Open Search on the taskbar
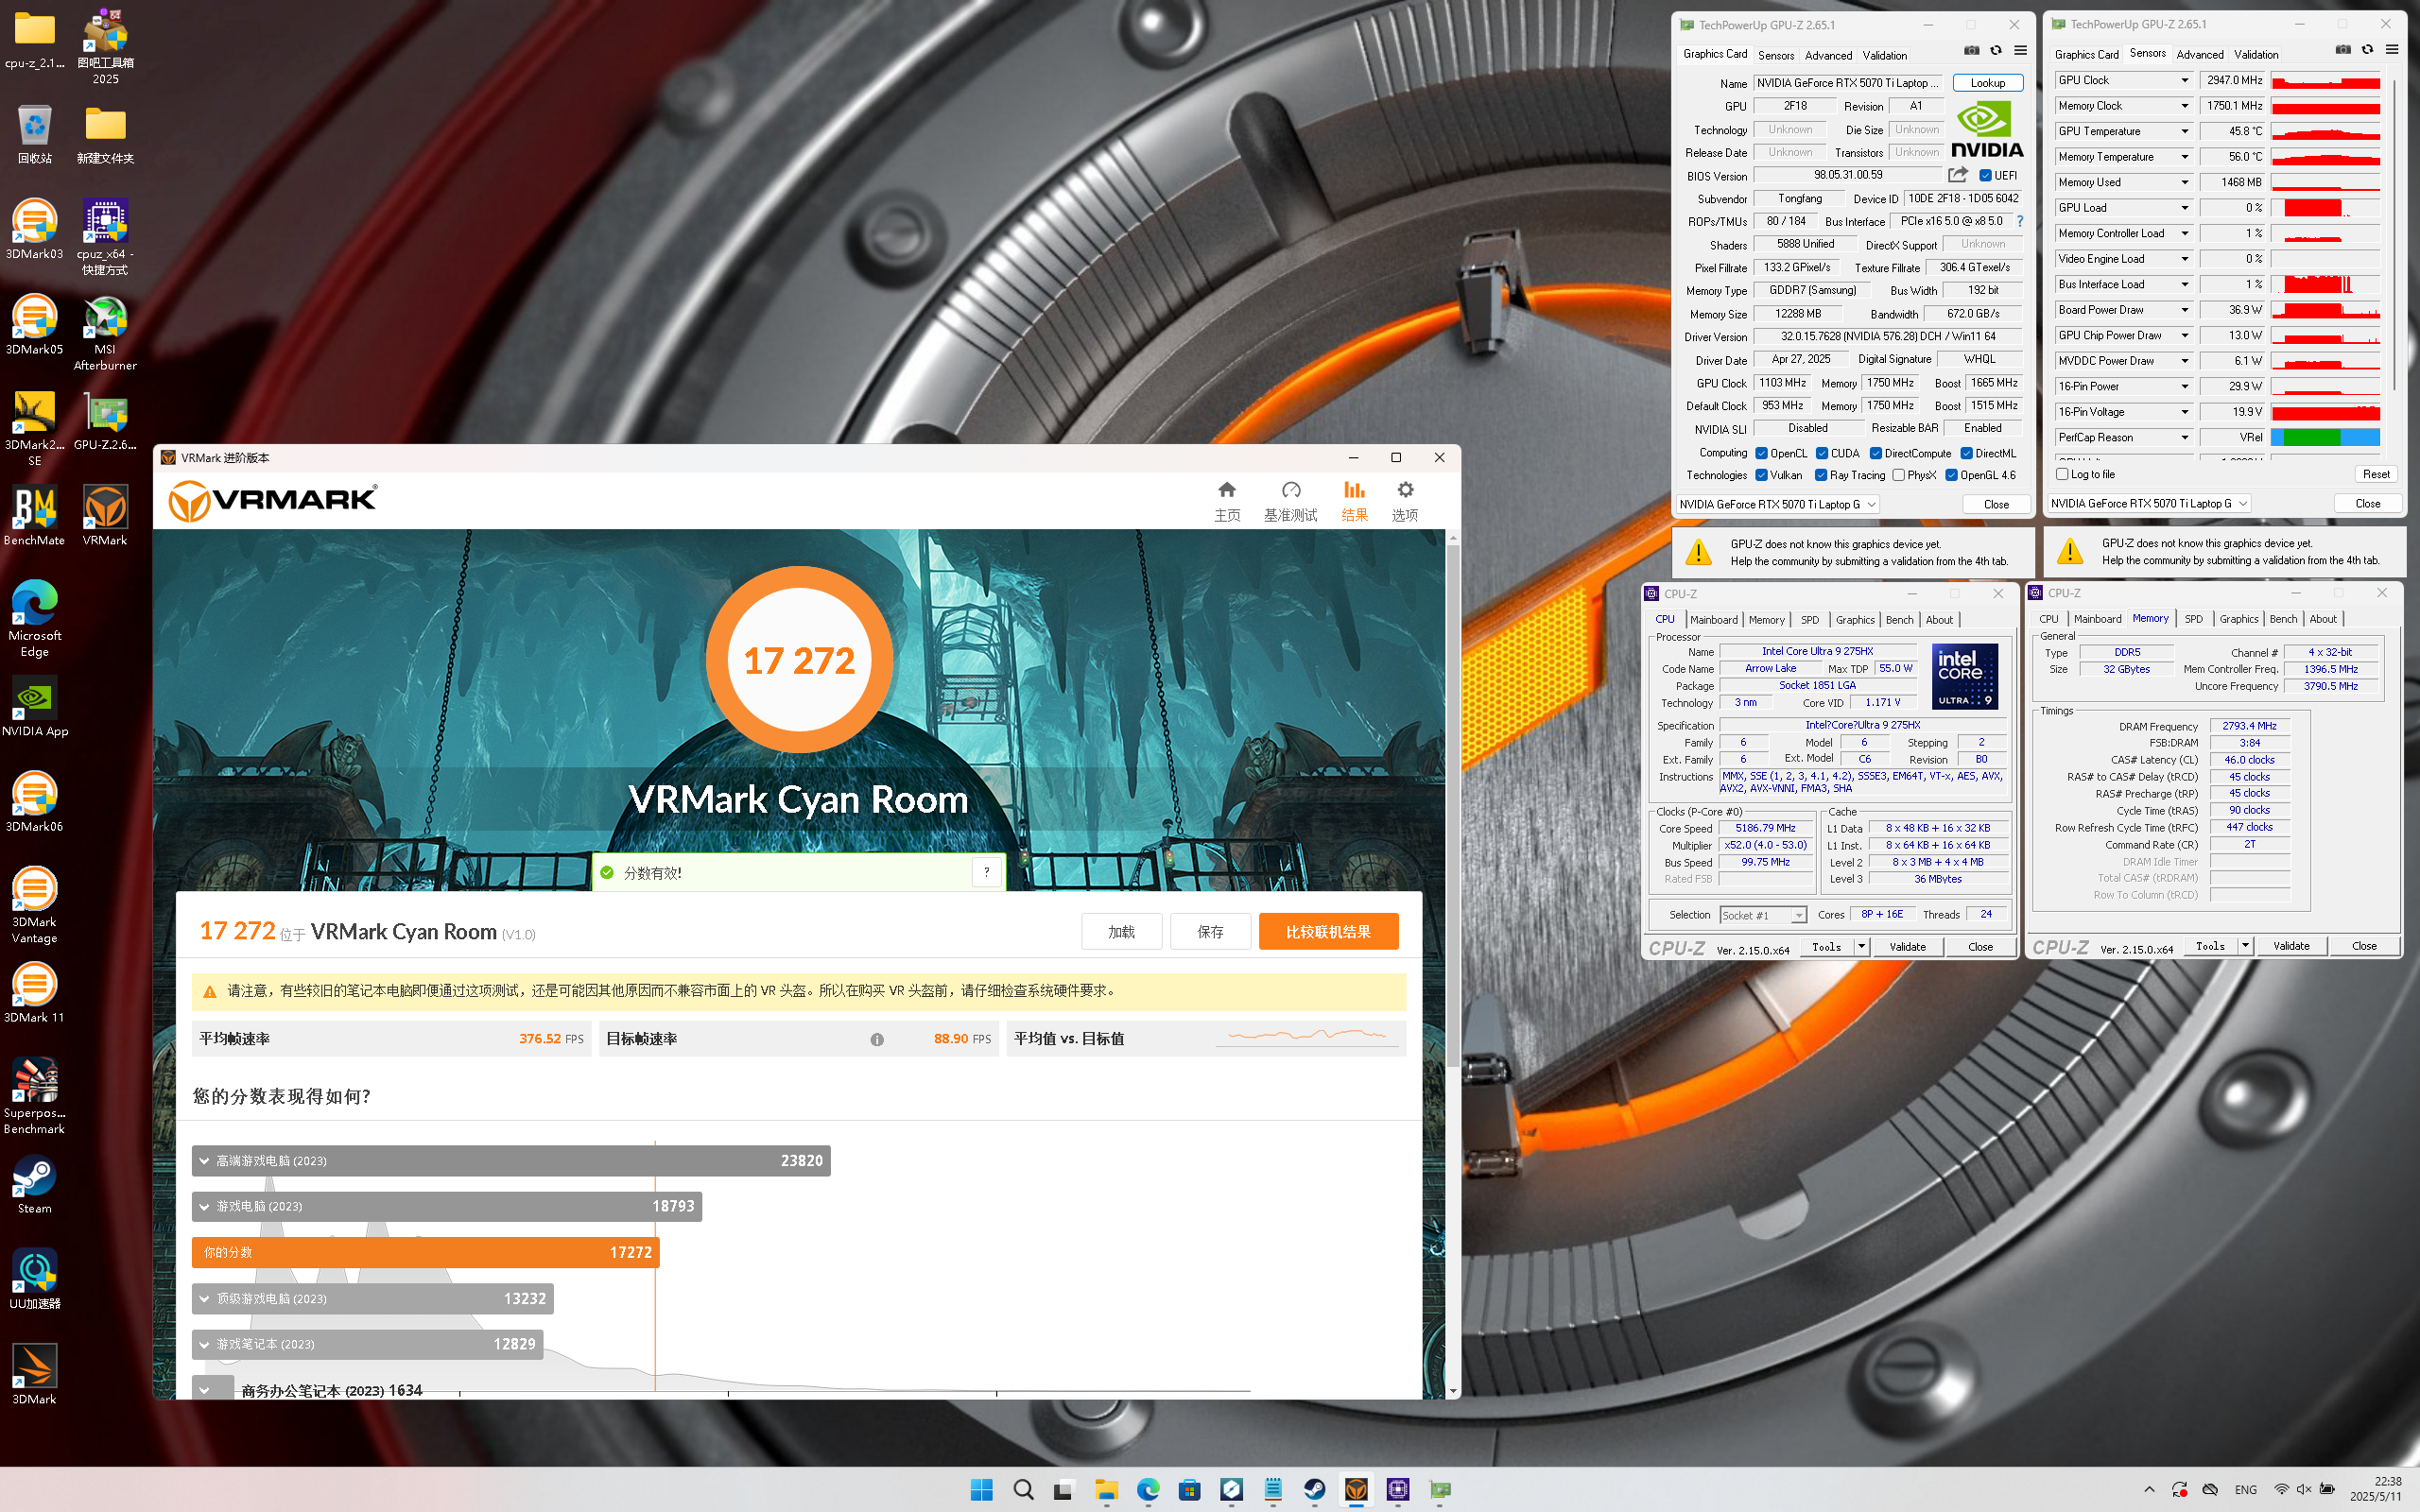 (x=1023, y=1489)
